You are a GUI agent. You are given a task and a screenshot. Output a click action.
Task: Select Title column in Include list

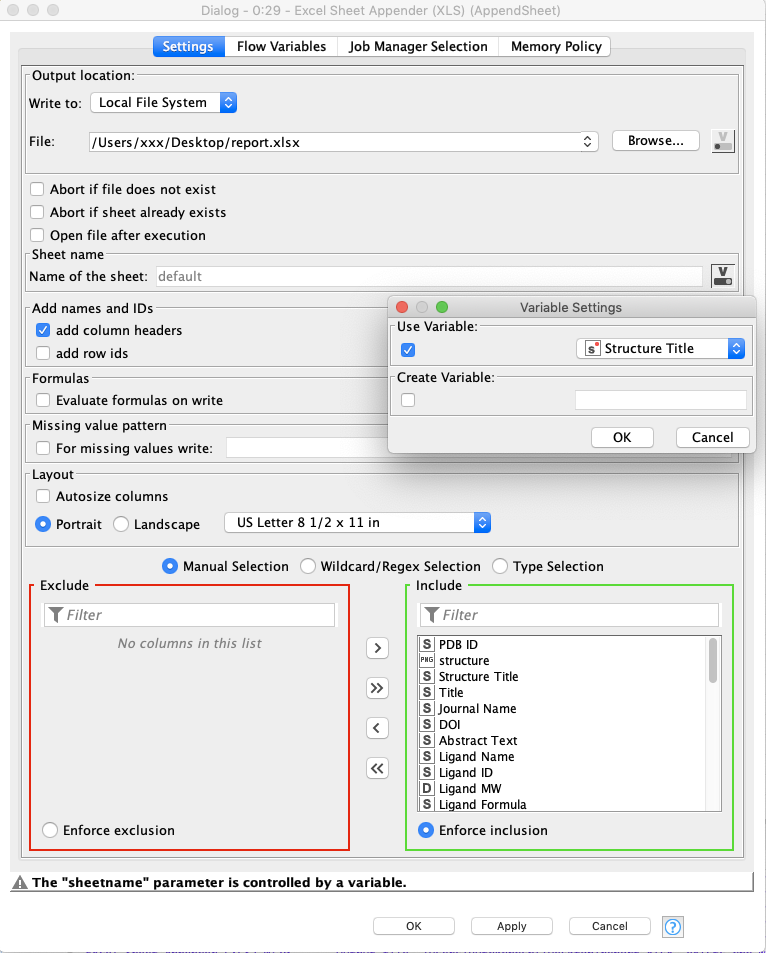451,692
